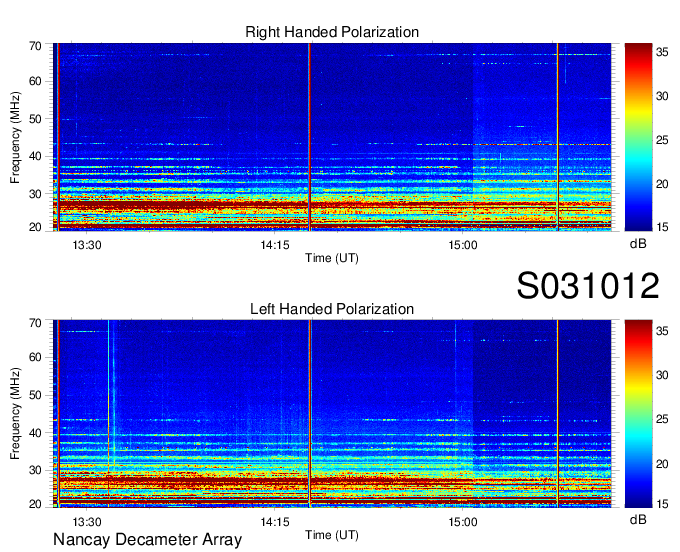Click the 20 value on the top colorbar
The width and height of the screenshot is (680, 552).
(662, 184)
